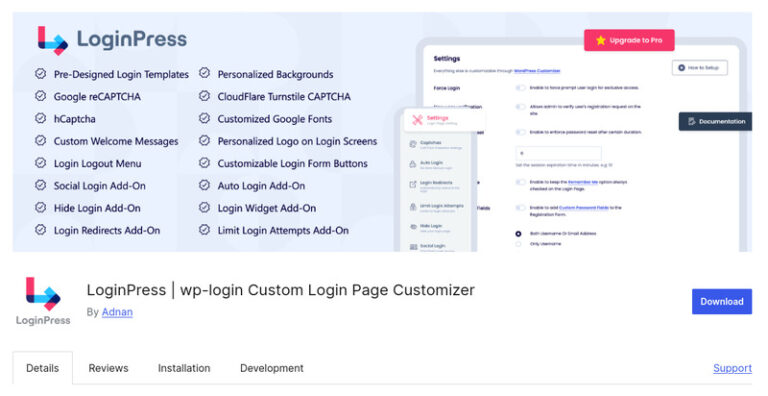Click the checkmark icon beside Auto Login Add-On

tap(204, 185)
